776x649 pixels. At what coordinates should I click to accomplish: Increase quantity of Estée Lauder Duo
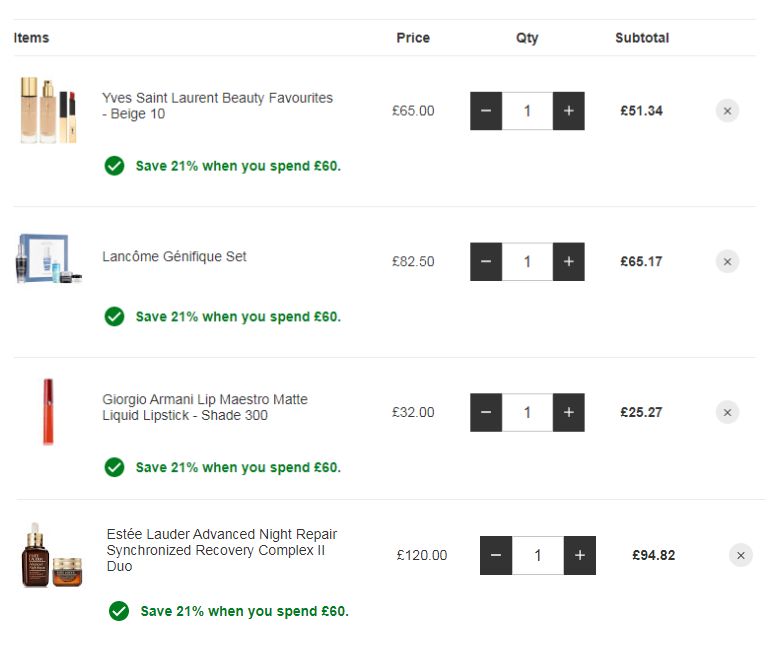tap(579, 556)
